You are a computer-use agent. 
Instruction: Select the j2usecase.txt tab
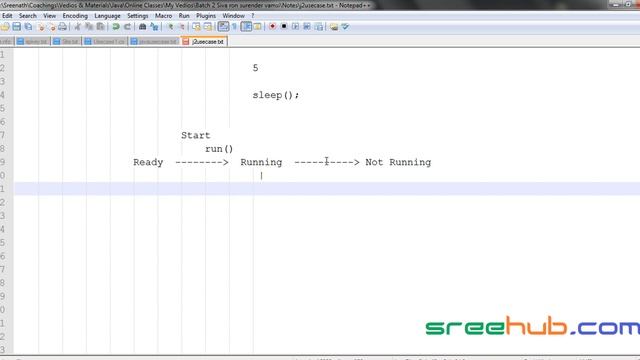coord(204,42)
